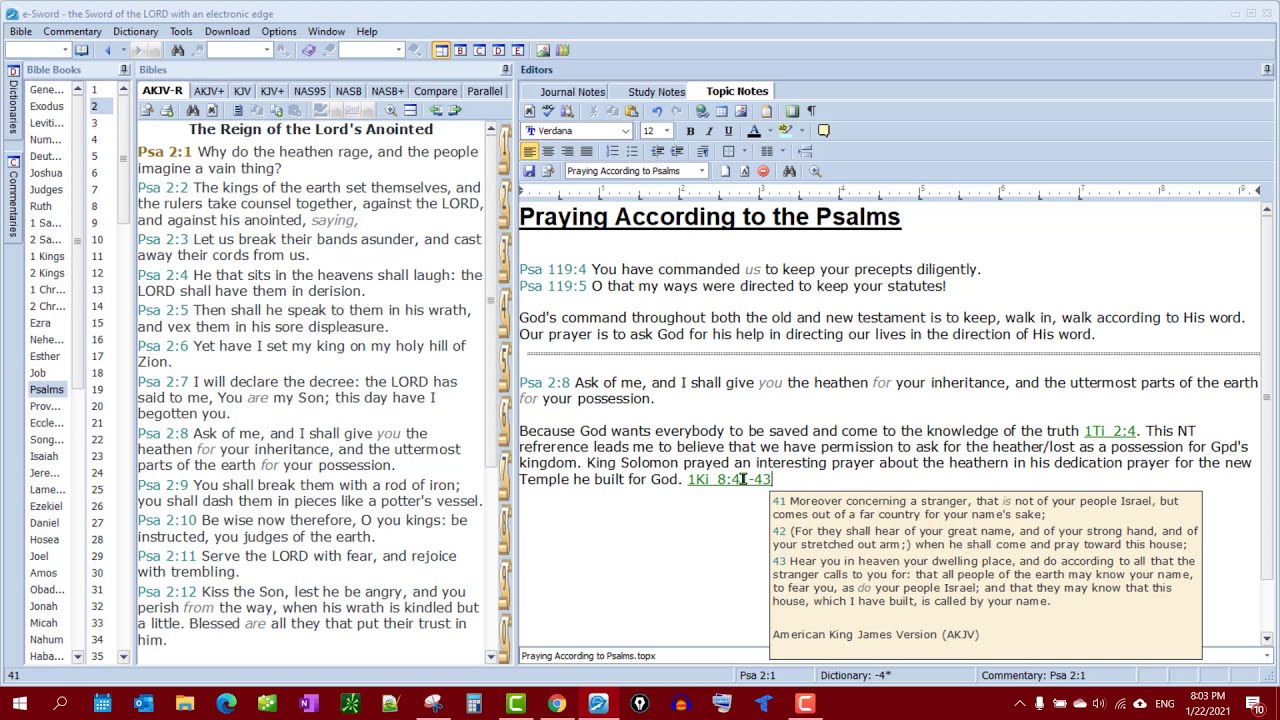Screen dimensions: 1280x720
Task: Open the borders dropdown arrow
Action: click(743, 151)
